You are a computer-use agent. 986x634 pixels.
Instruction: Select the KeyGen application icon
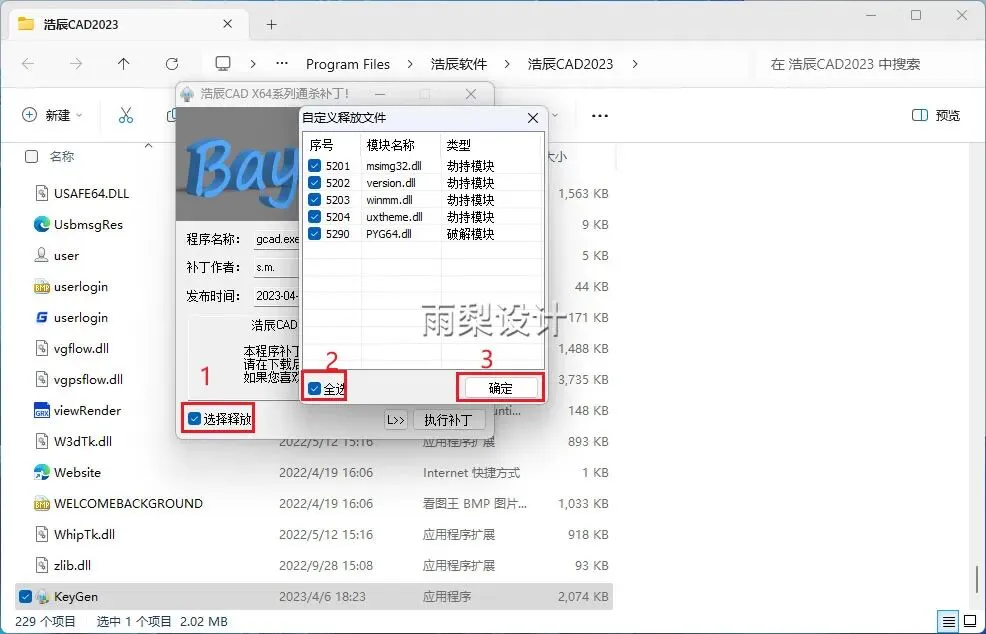(42, 596)
